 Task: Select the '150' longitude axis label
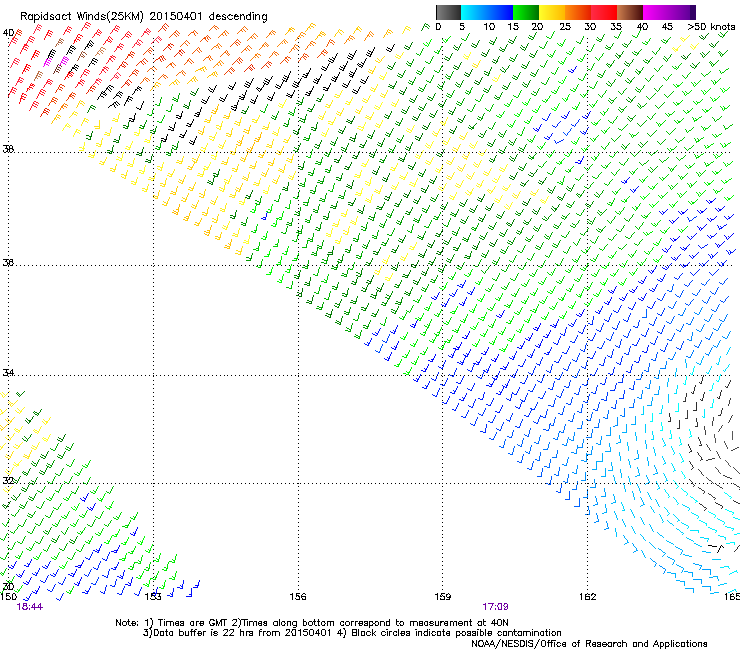click(x=8, y=597)
